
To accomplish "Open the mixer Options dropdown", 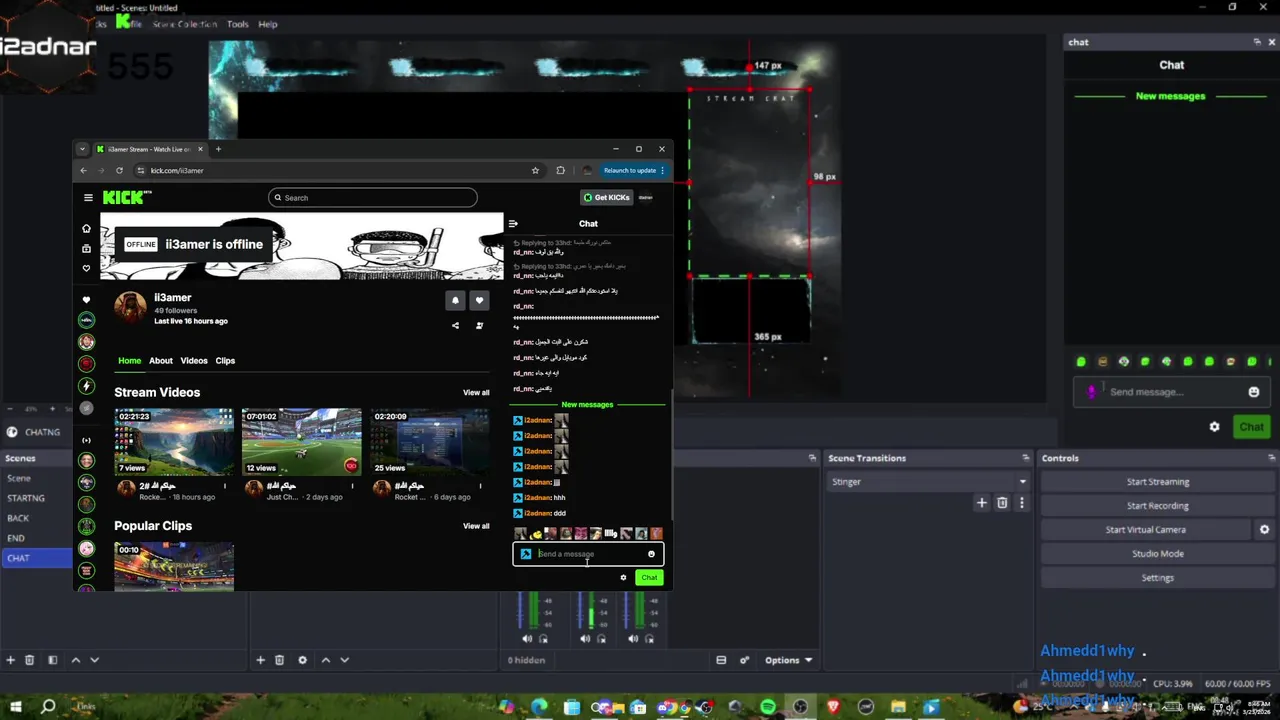I will click(789, 660).
